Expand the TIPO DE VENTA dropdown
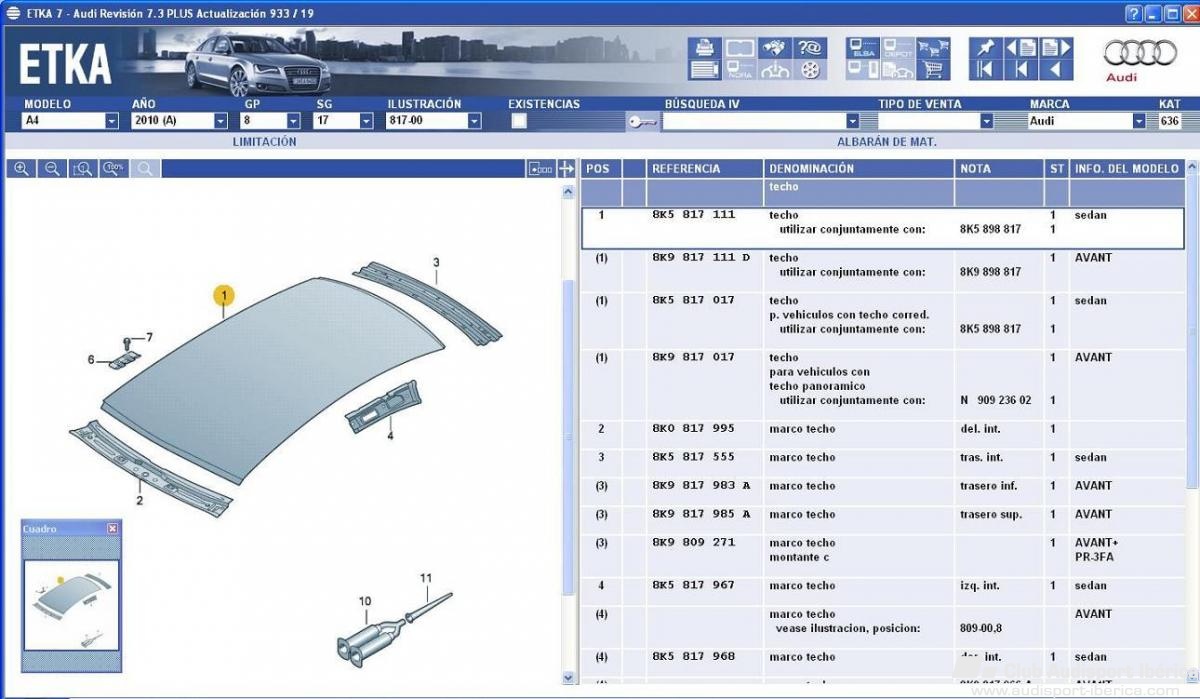This screenshot has width=1200, height=699. (x=986, y=121)
